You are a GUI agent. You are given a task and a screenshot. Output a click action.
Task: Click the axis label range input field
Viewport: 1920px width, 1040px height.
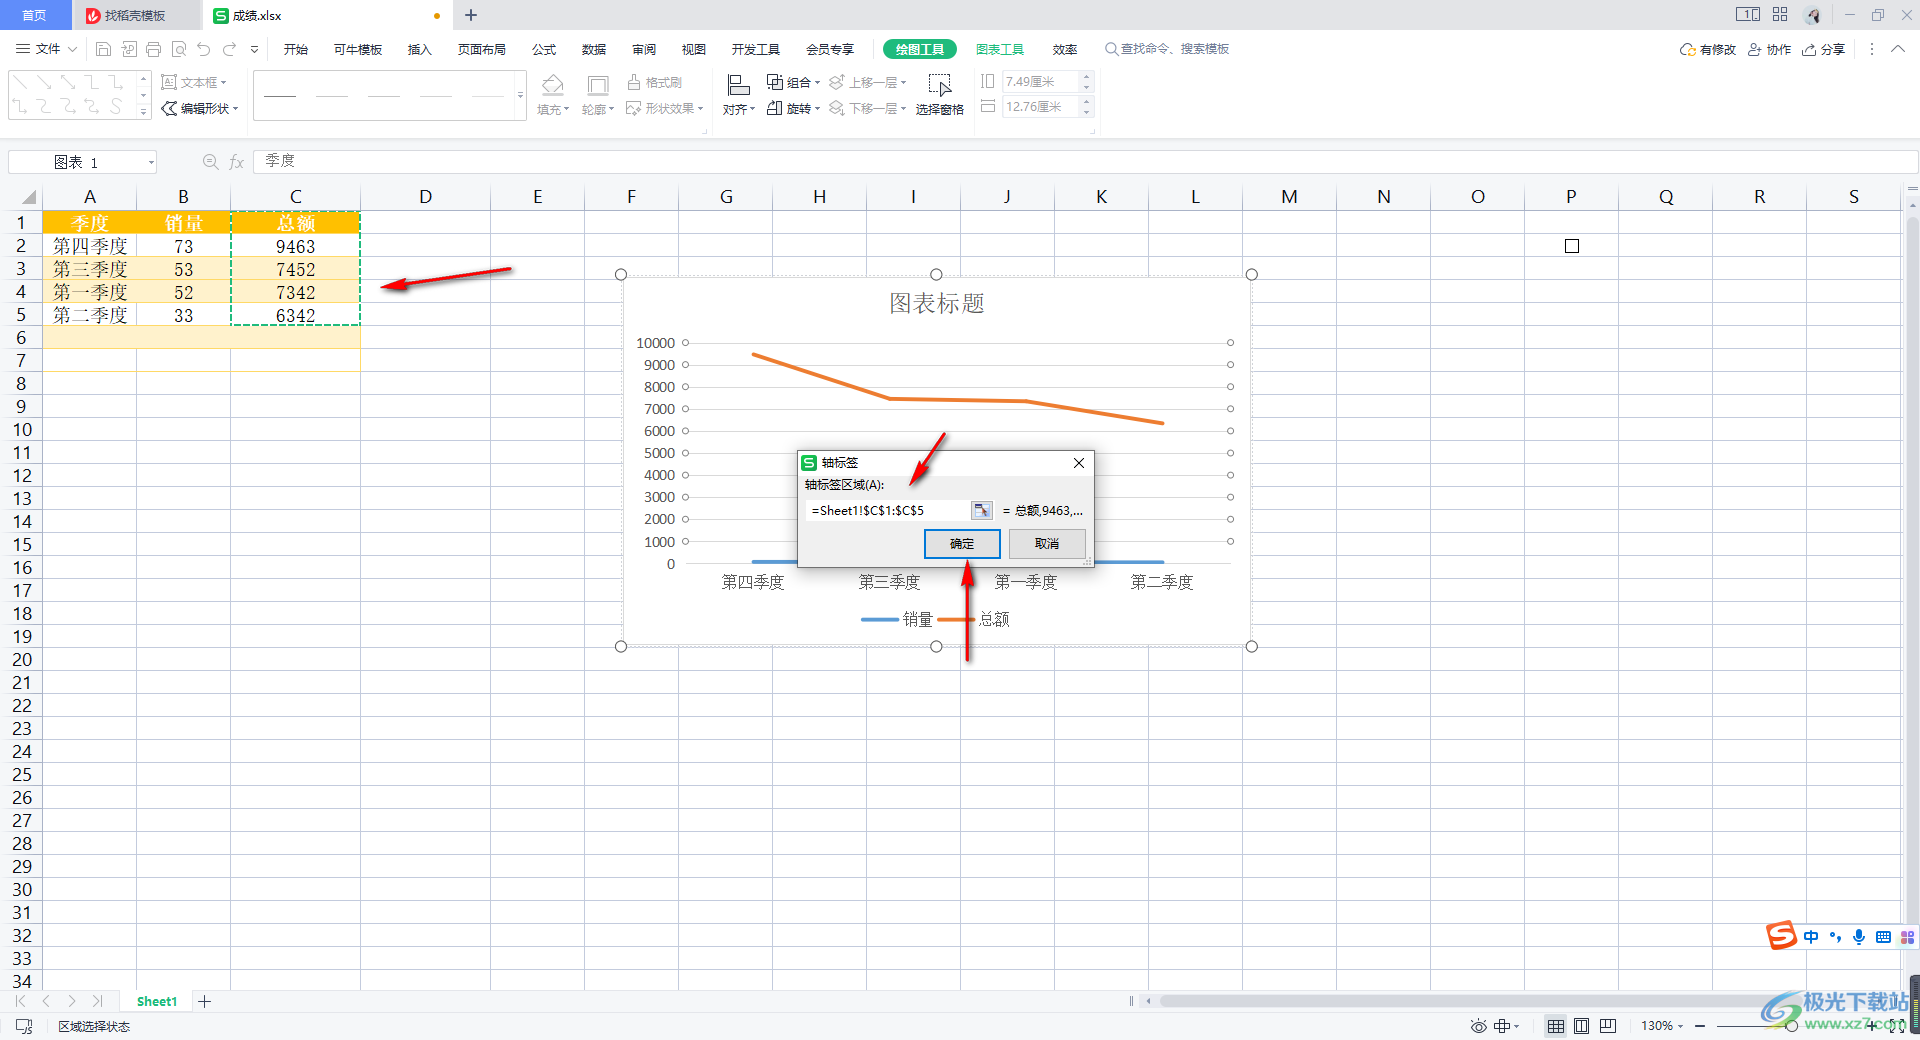tap(888, 511)
